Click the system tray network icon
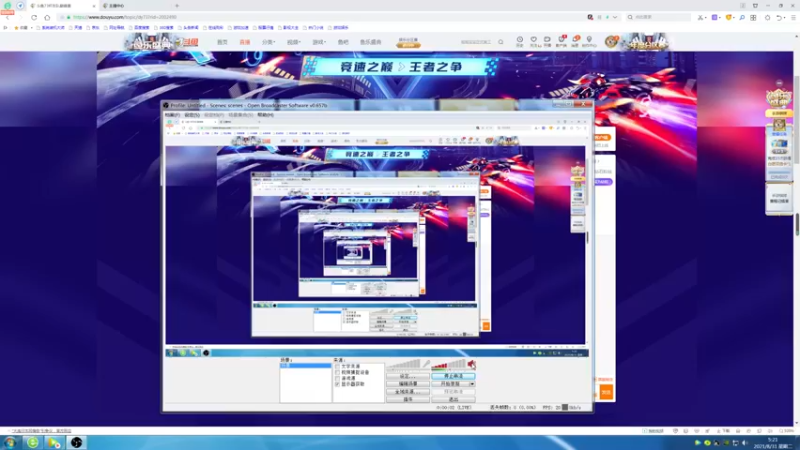The width and height of the screenshot is (800, 450). click(735, 443)
